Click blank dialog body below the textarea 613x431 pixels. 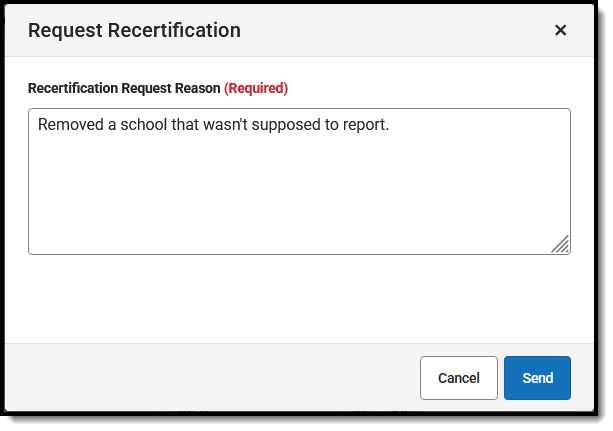[300, 300]
